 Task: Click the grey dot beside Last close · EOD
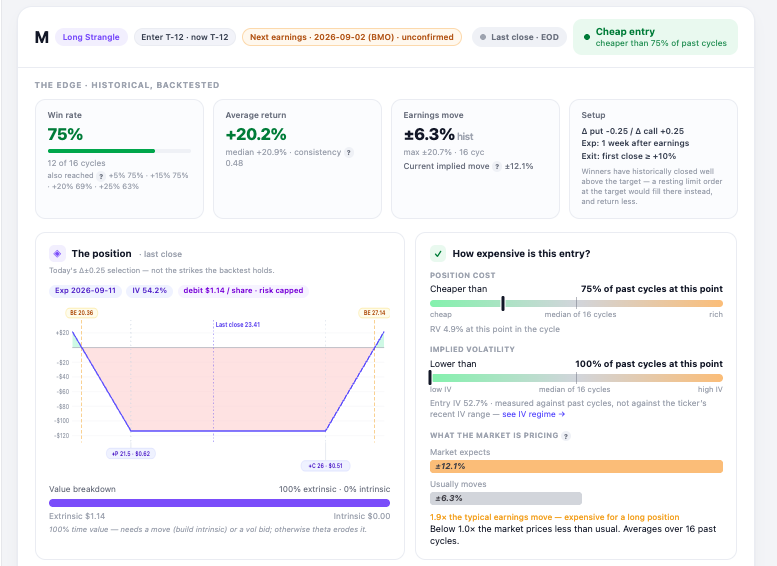[x=483, y=37]
